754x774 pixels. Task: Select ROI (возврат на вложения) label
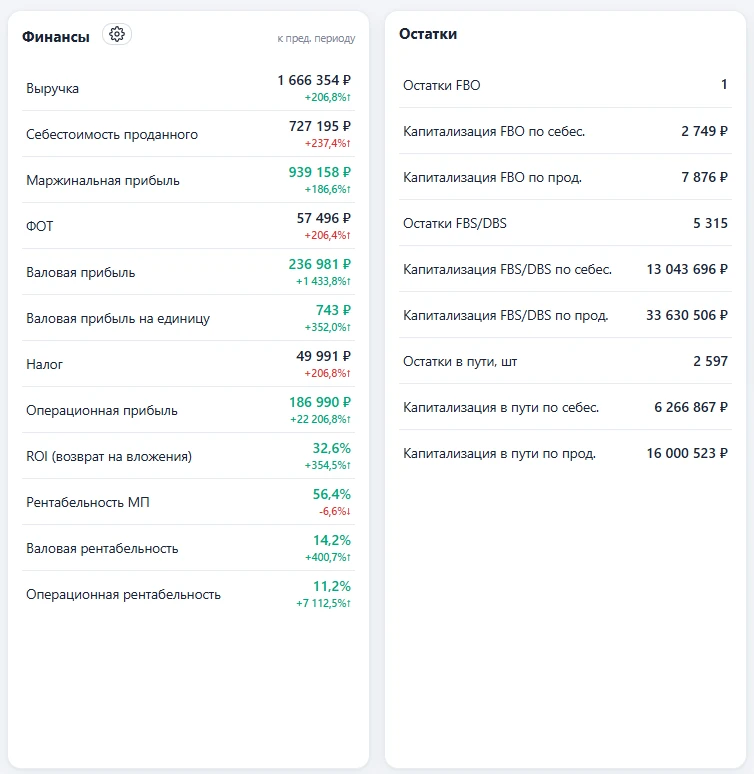(x=109, y=456)
